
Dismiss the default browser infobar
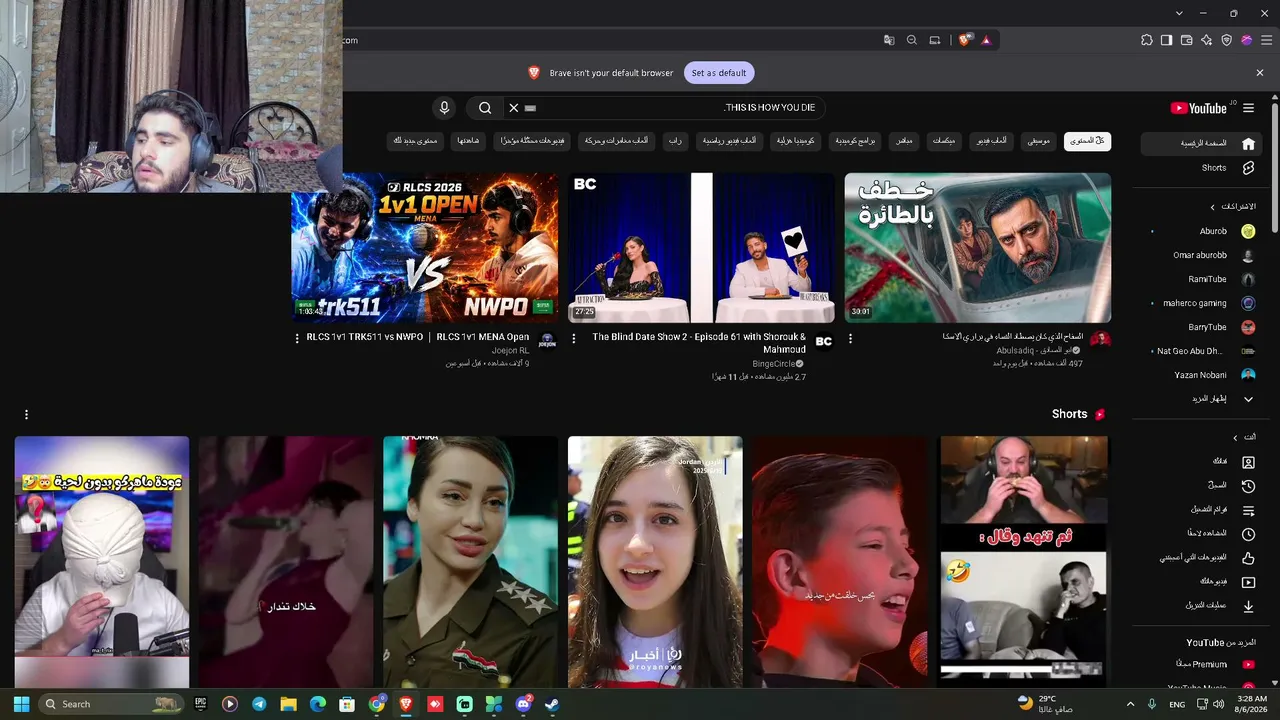(x=1260, y=73)
